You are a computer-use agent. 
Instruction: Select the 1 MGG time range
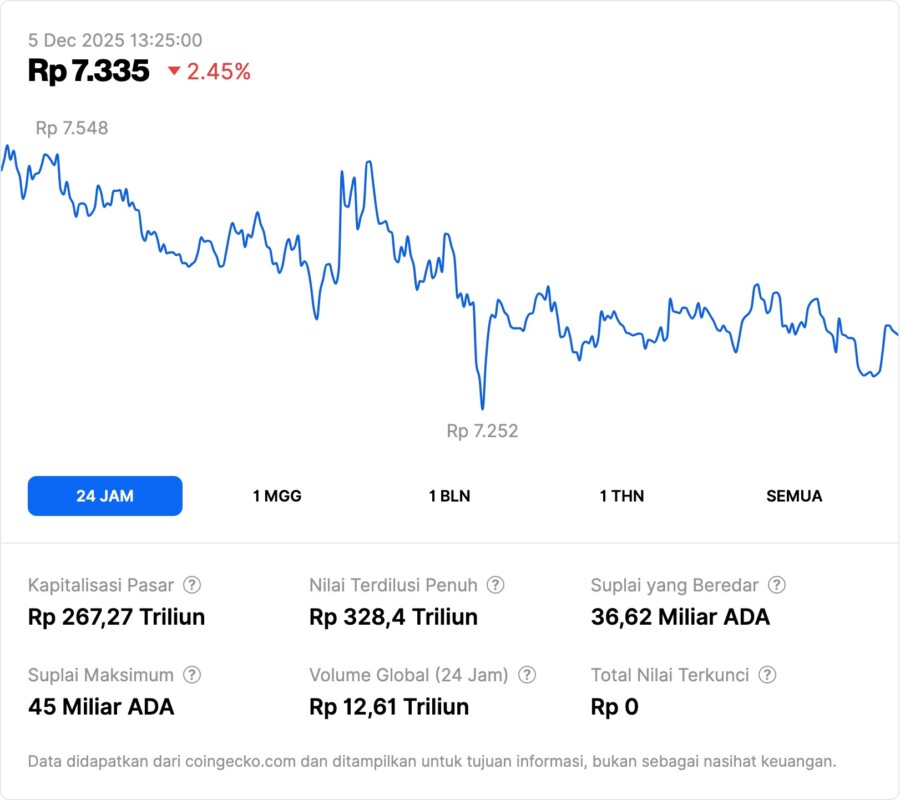click(277, 495)
